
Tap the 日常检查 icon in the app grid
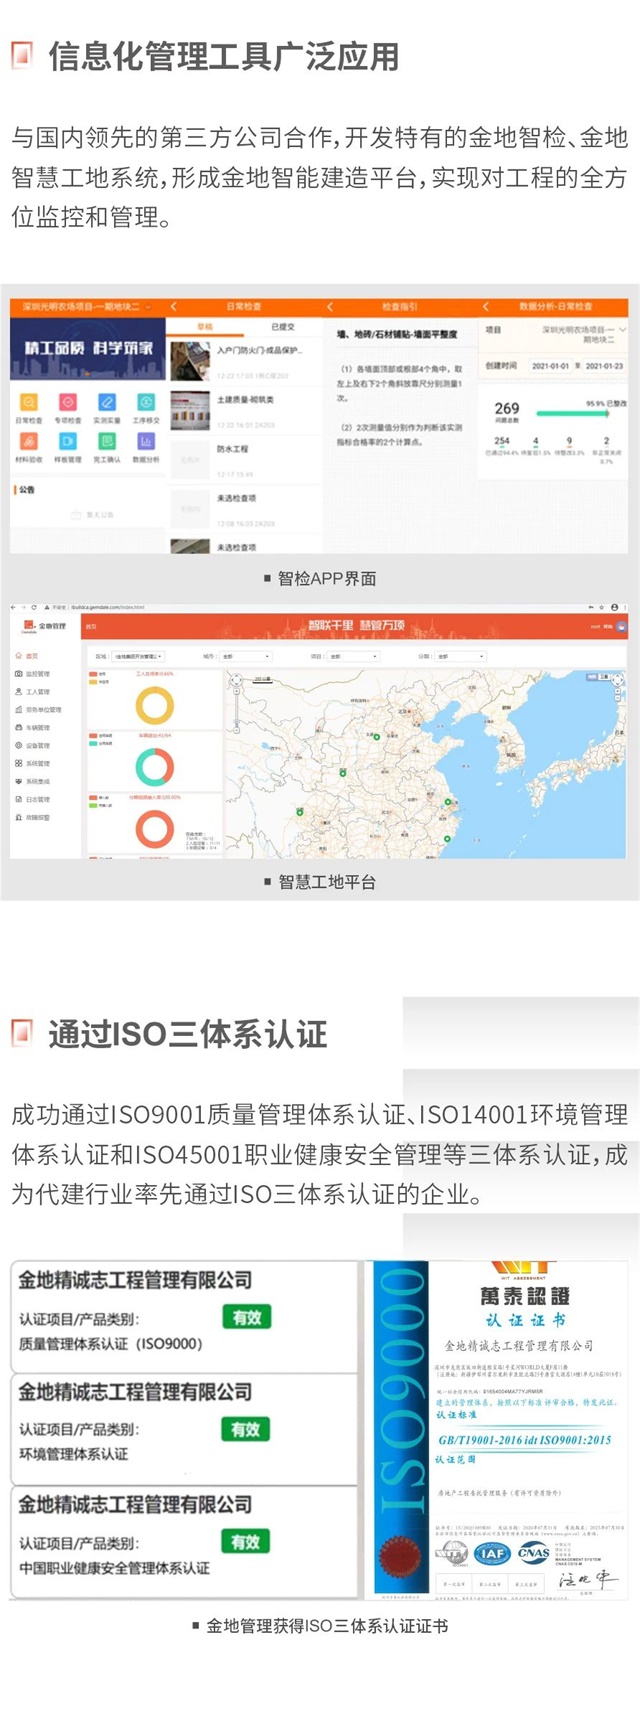click(28, 403)
